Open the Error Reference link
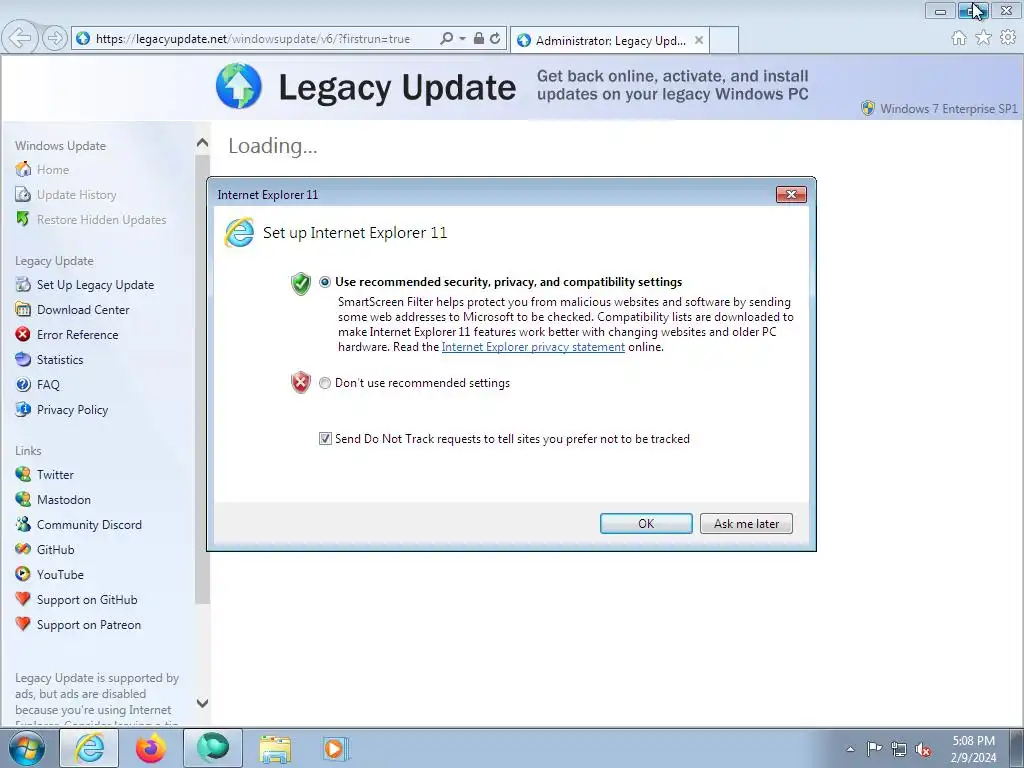The height and width of the screenshot is (768, 1024). click(78, 334)
